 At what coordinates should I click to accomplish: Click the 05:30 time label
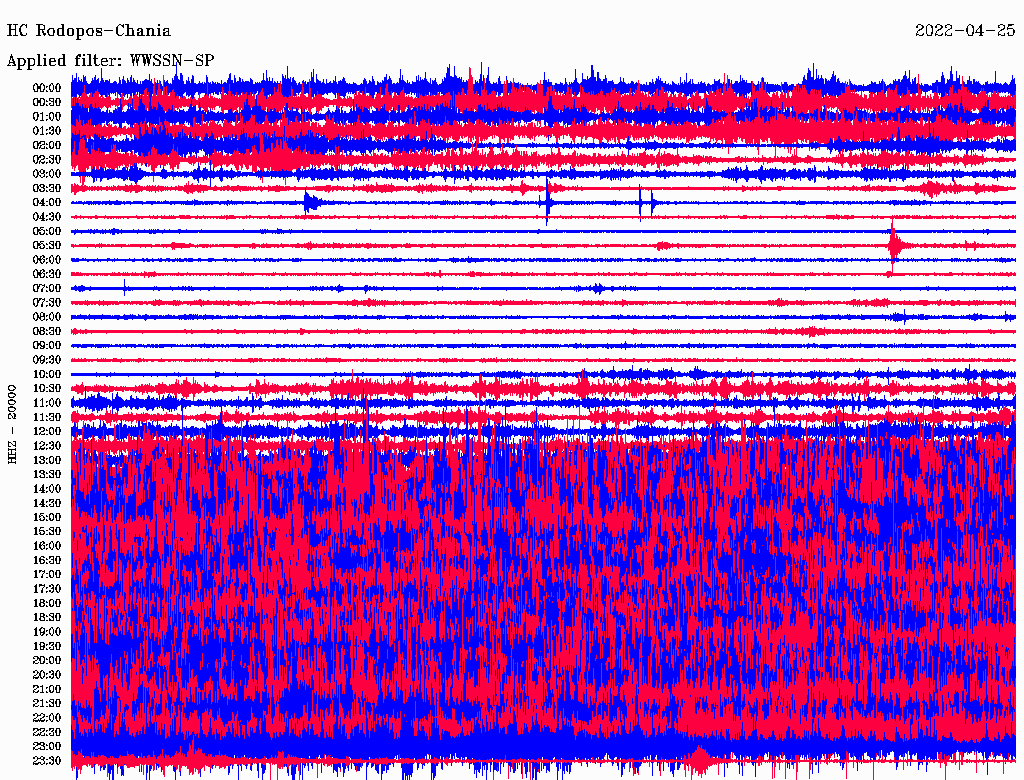(47, 245)
